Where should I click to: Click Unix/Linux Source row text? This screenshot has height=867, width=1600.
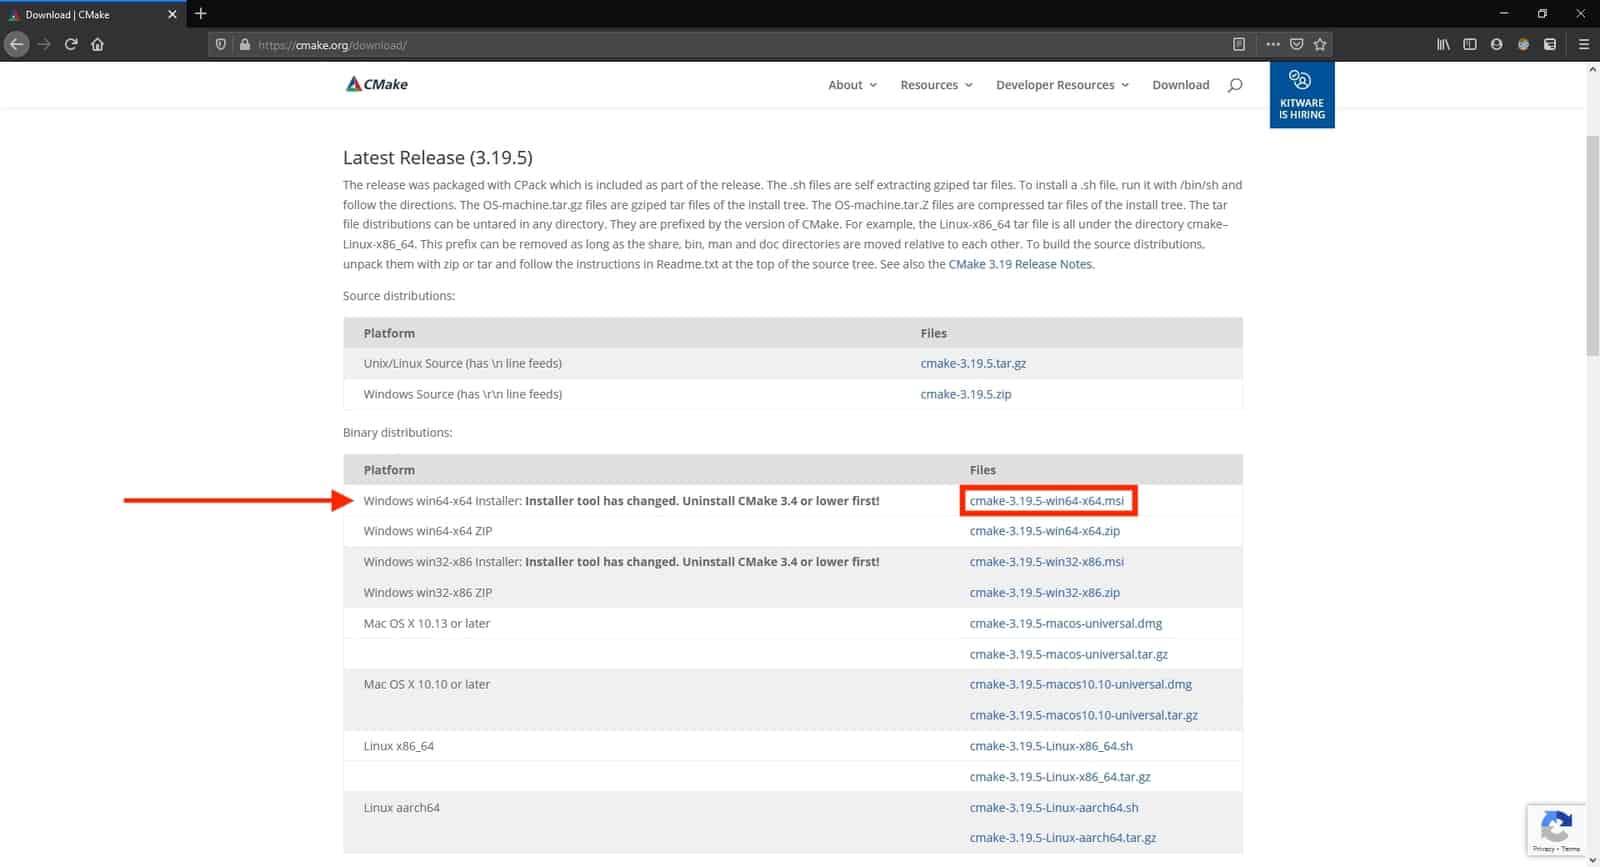[463, 363]
